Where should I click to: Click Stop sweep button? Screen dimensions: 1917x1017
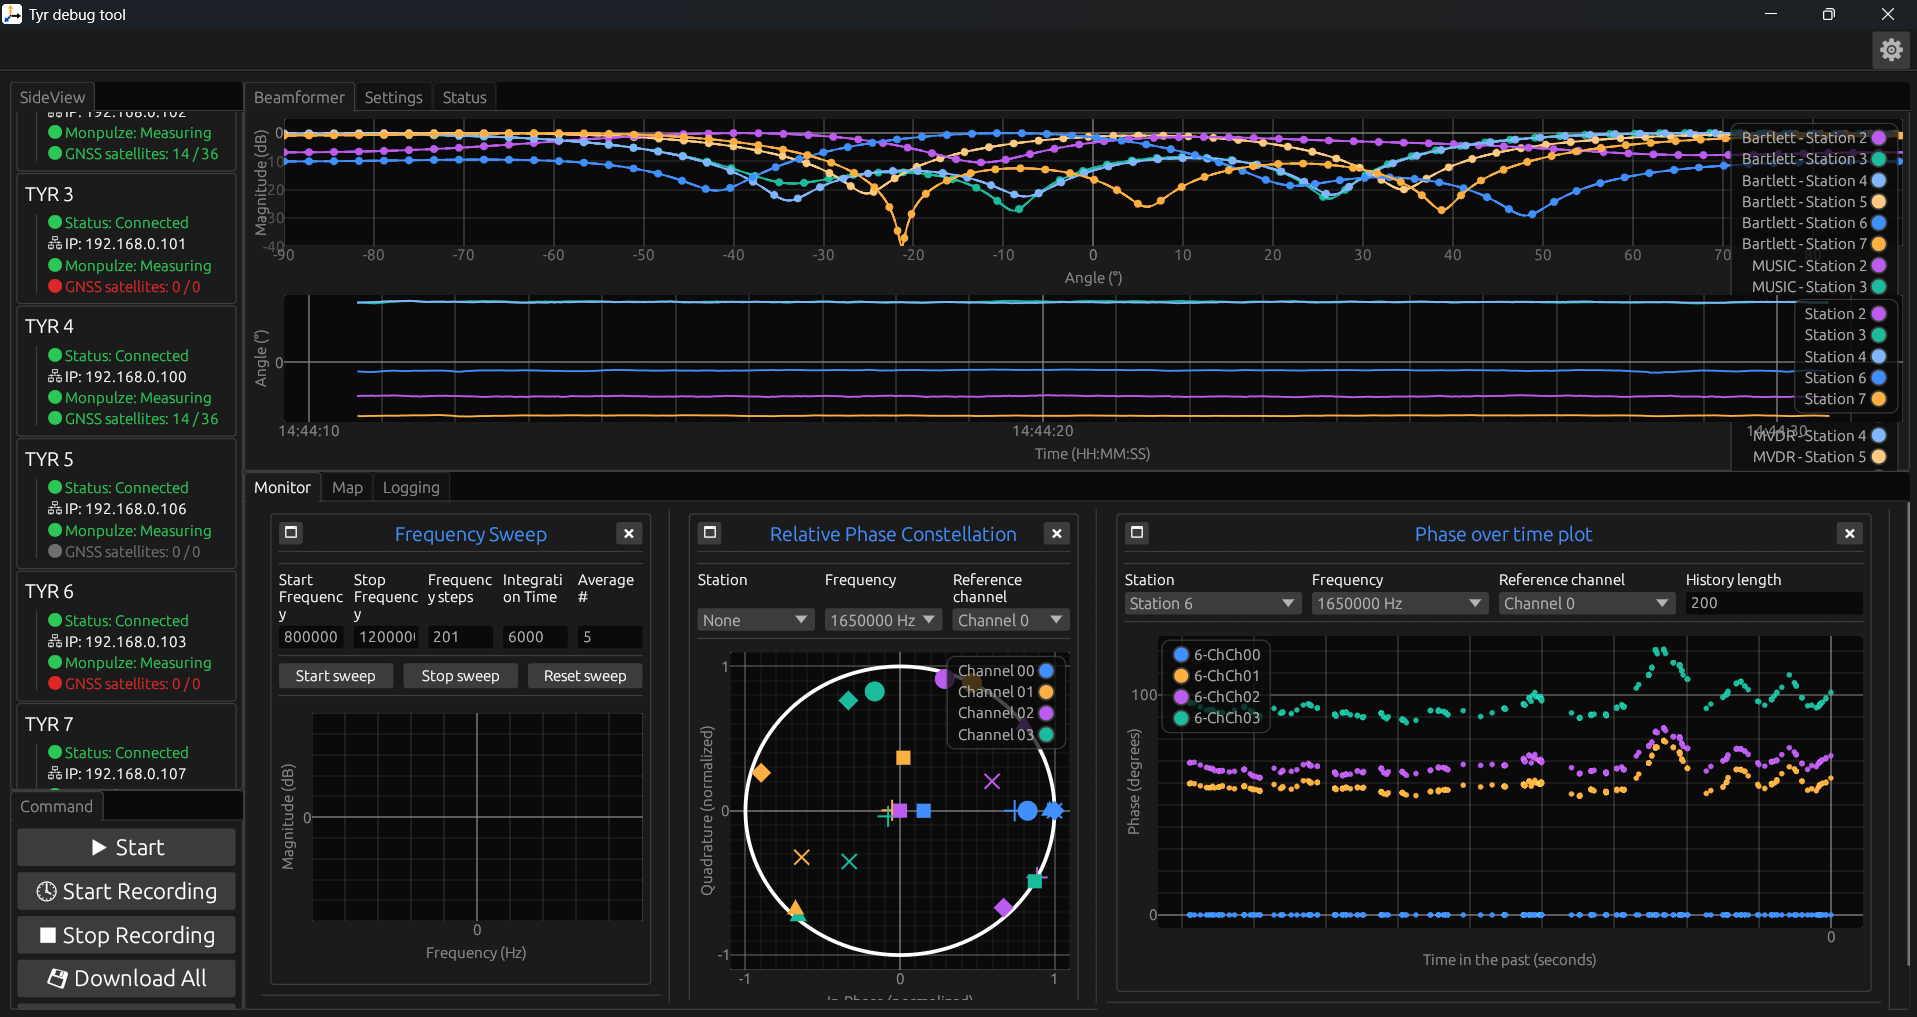click(x=460, y=676)
